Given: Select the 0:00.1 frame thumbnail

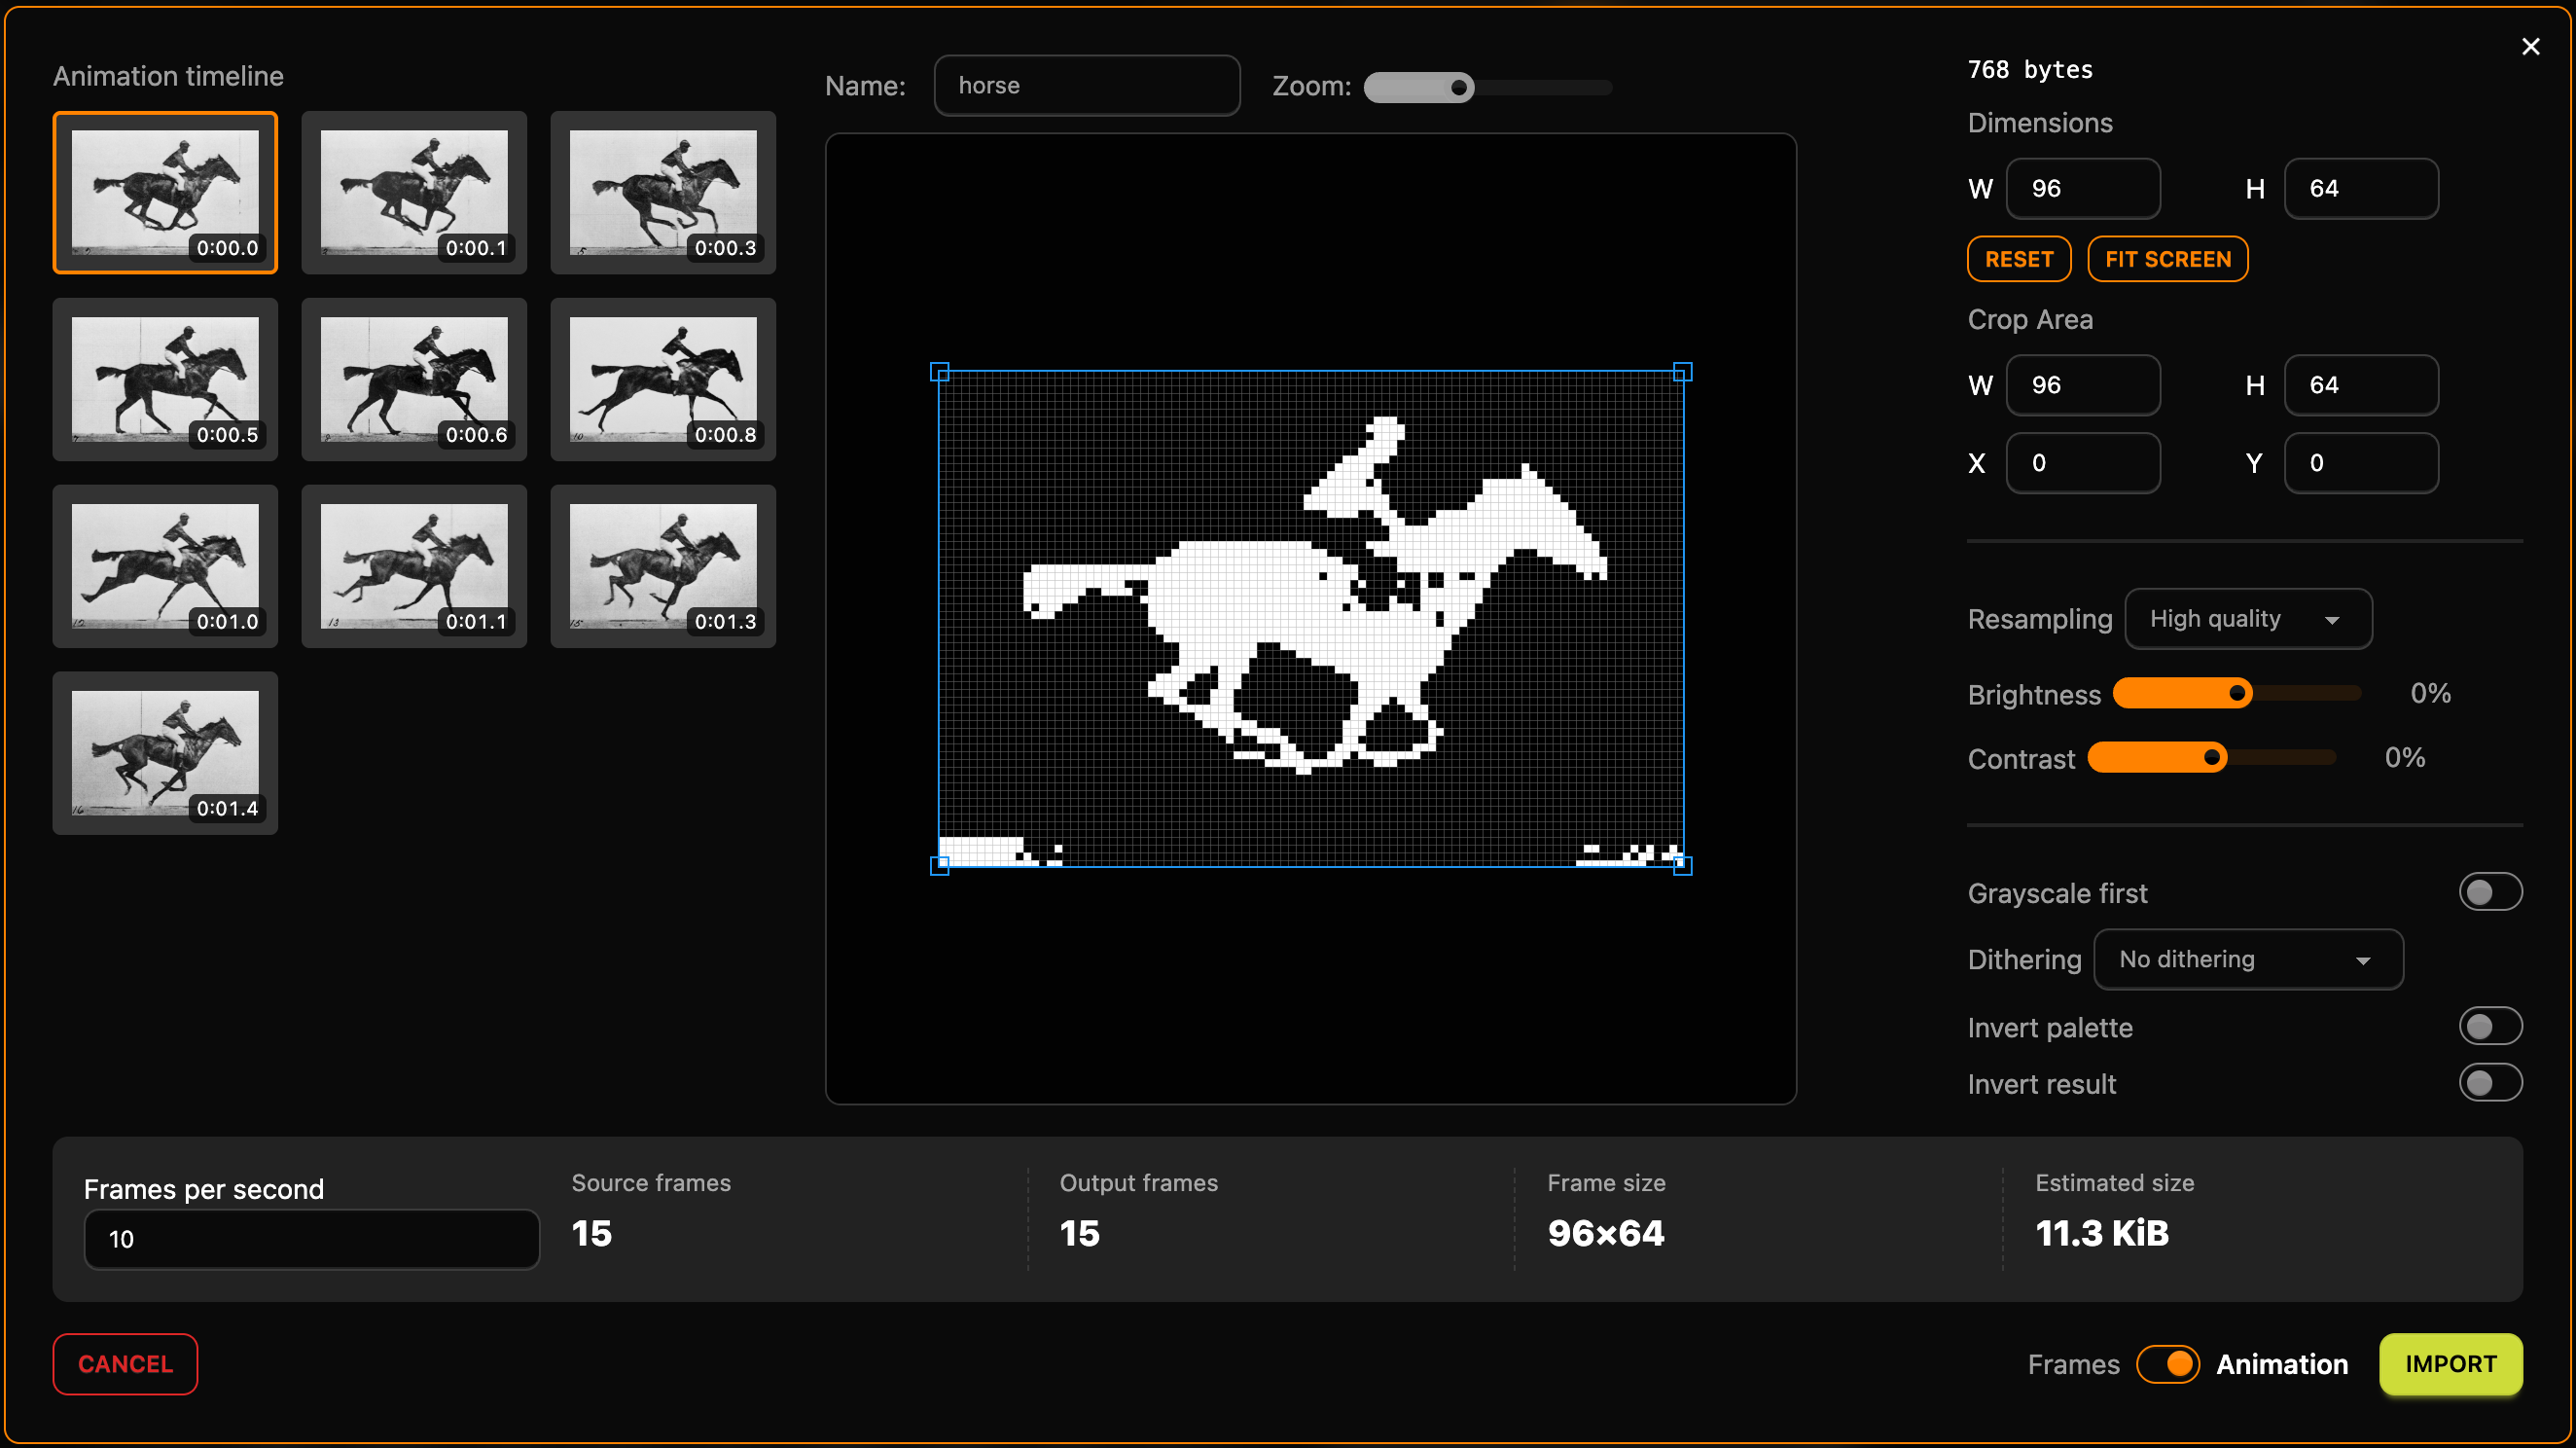Looking at the screenshot, I should [414, 192].
